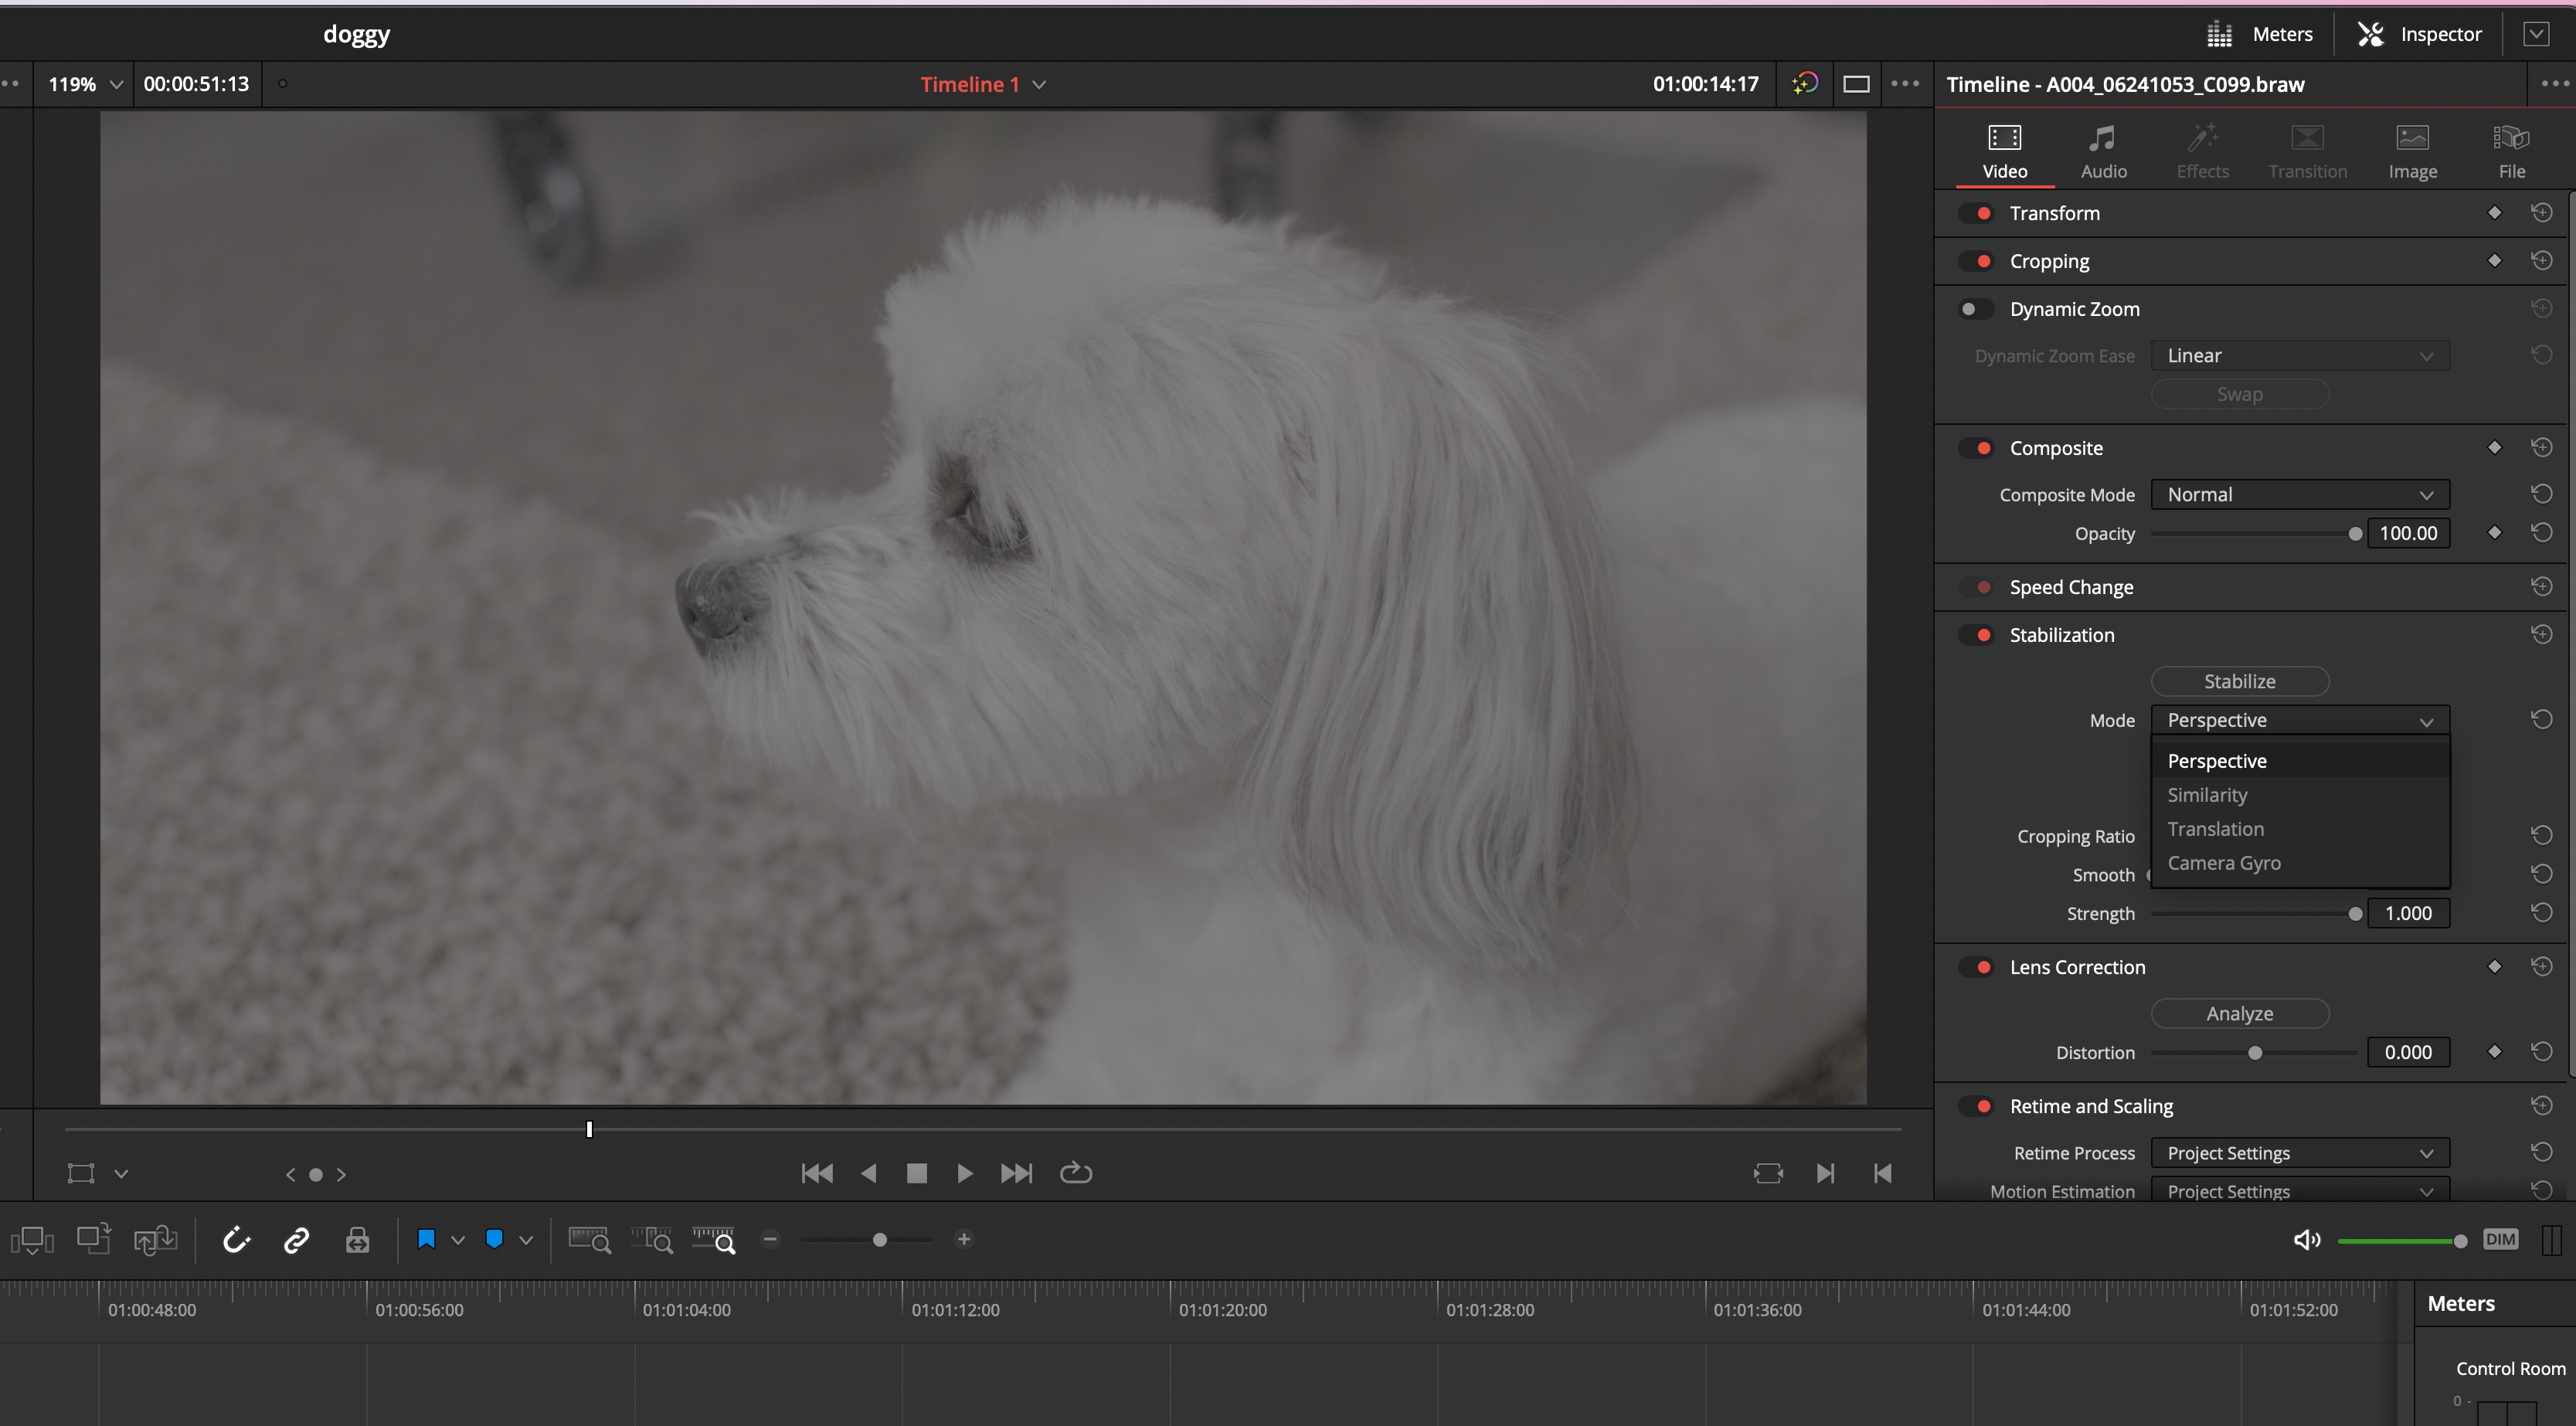2576x1426 pixels.
Task: Switch to File inspector tab
Action: tap(2511, 151)
